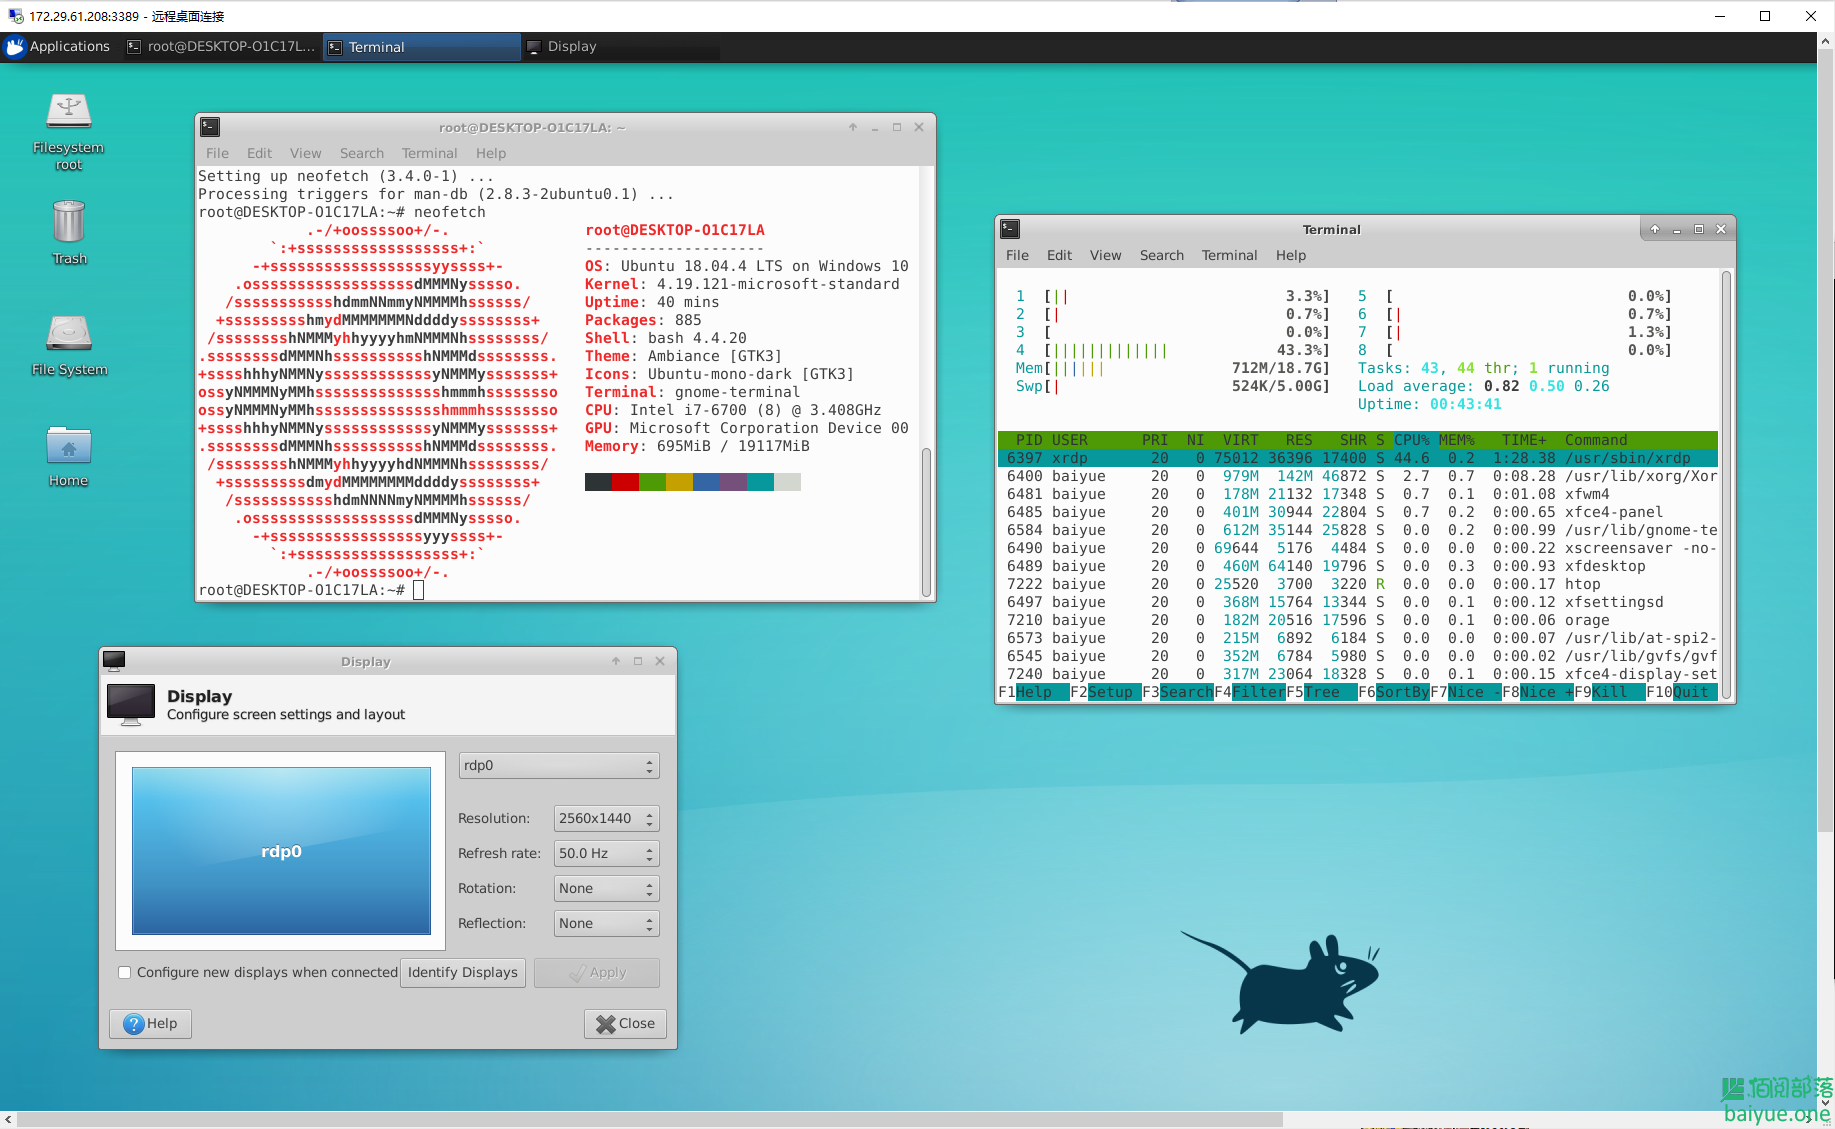
Task: Open Search menu in htop Terminal window
Action: click(x=1161, y=255)
